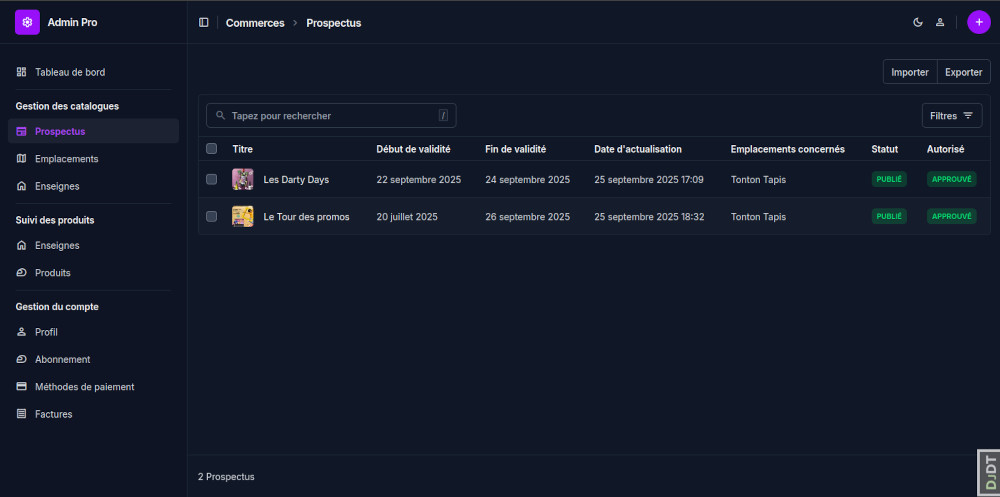Select Abonnement in the sidebar menu

(62, 360)
